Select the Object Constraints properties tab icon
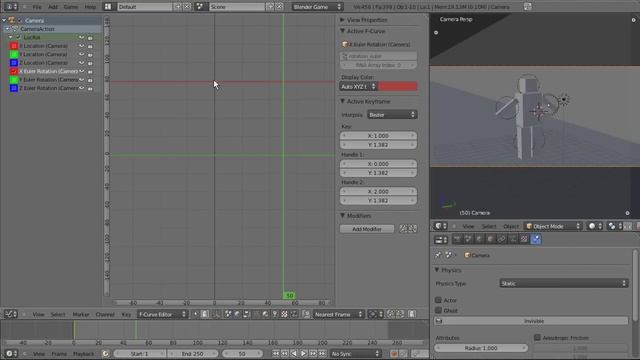 502,240
